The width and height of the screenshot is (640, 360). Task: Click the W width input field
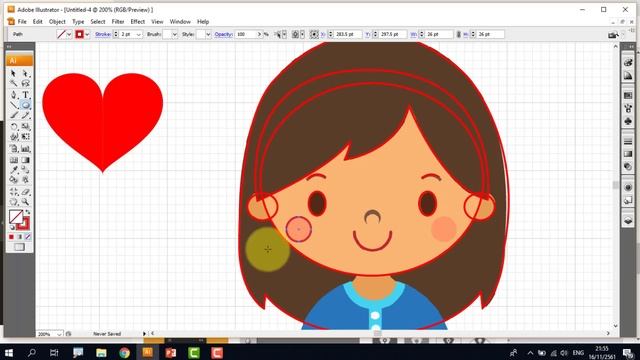tap(439, 35)
